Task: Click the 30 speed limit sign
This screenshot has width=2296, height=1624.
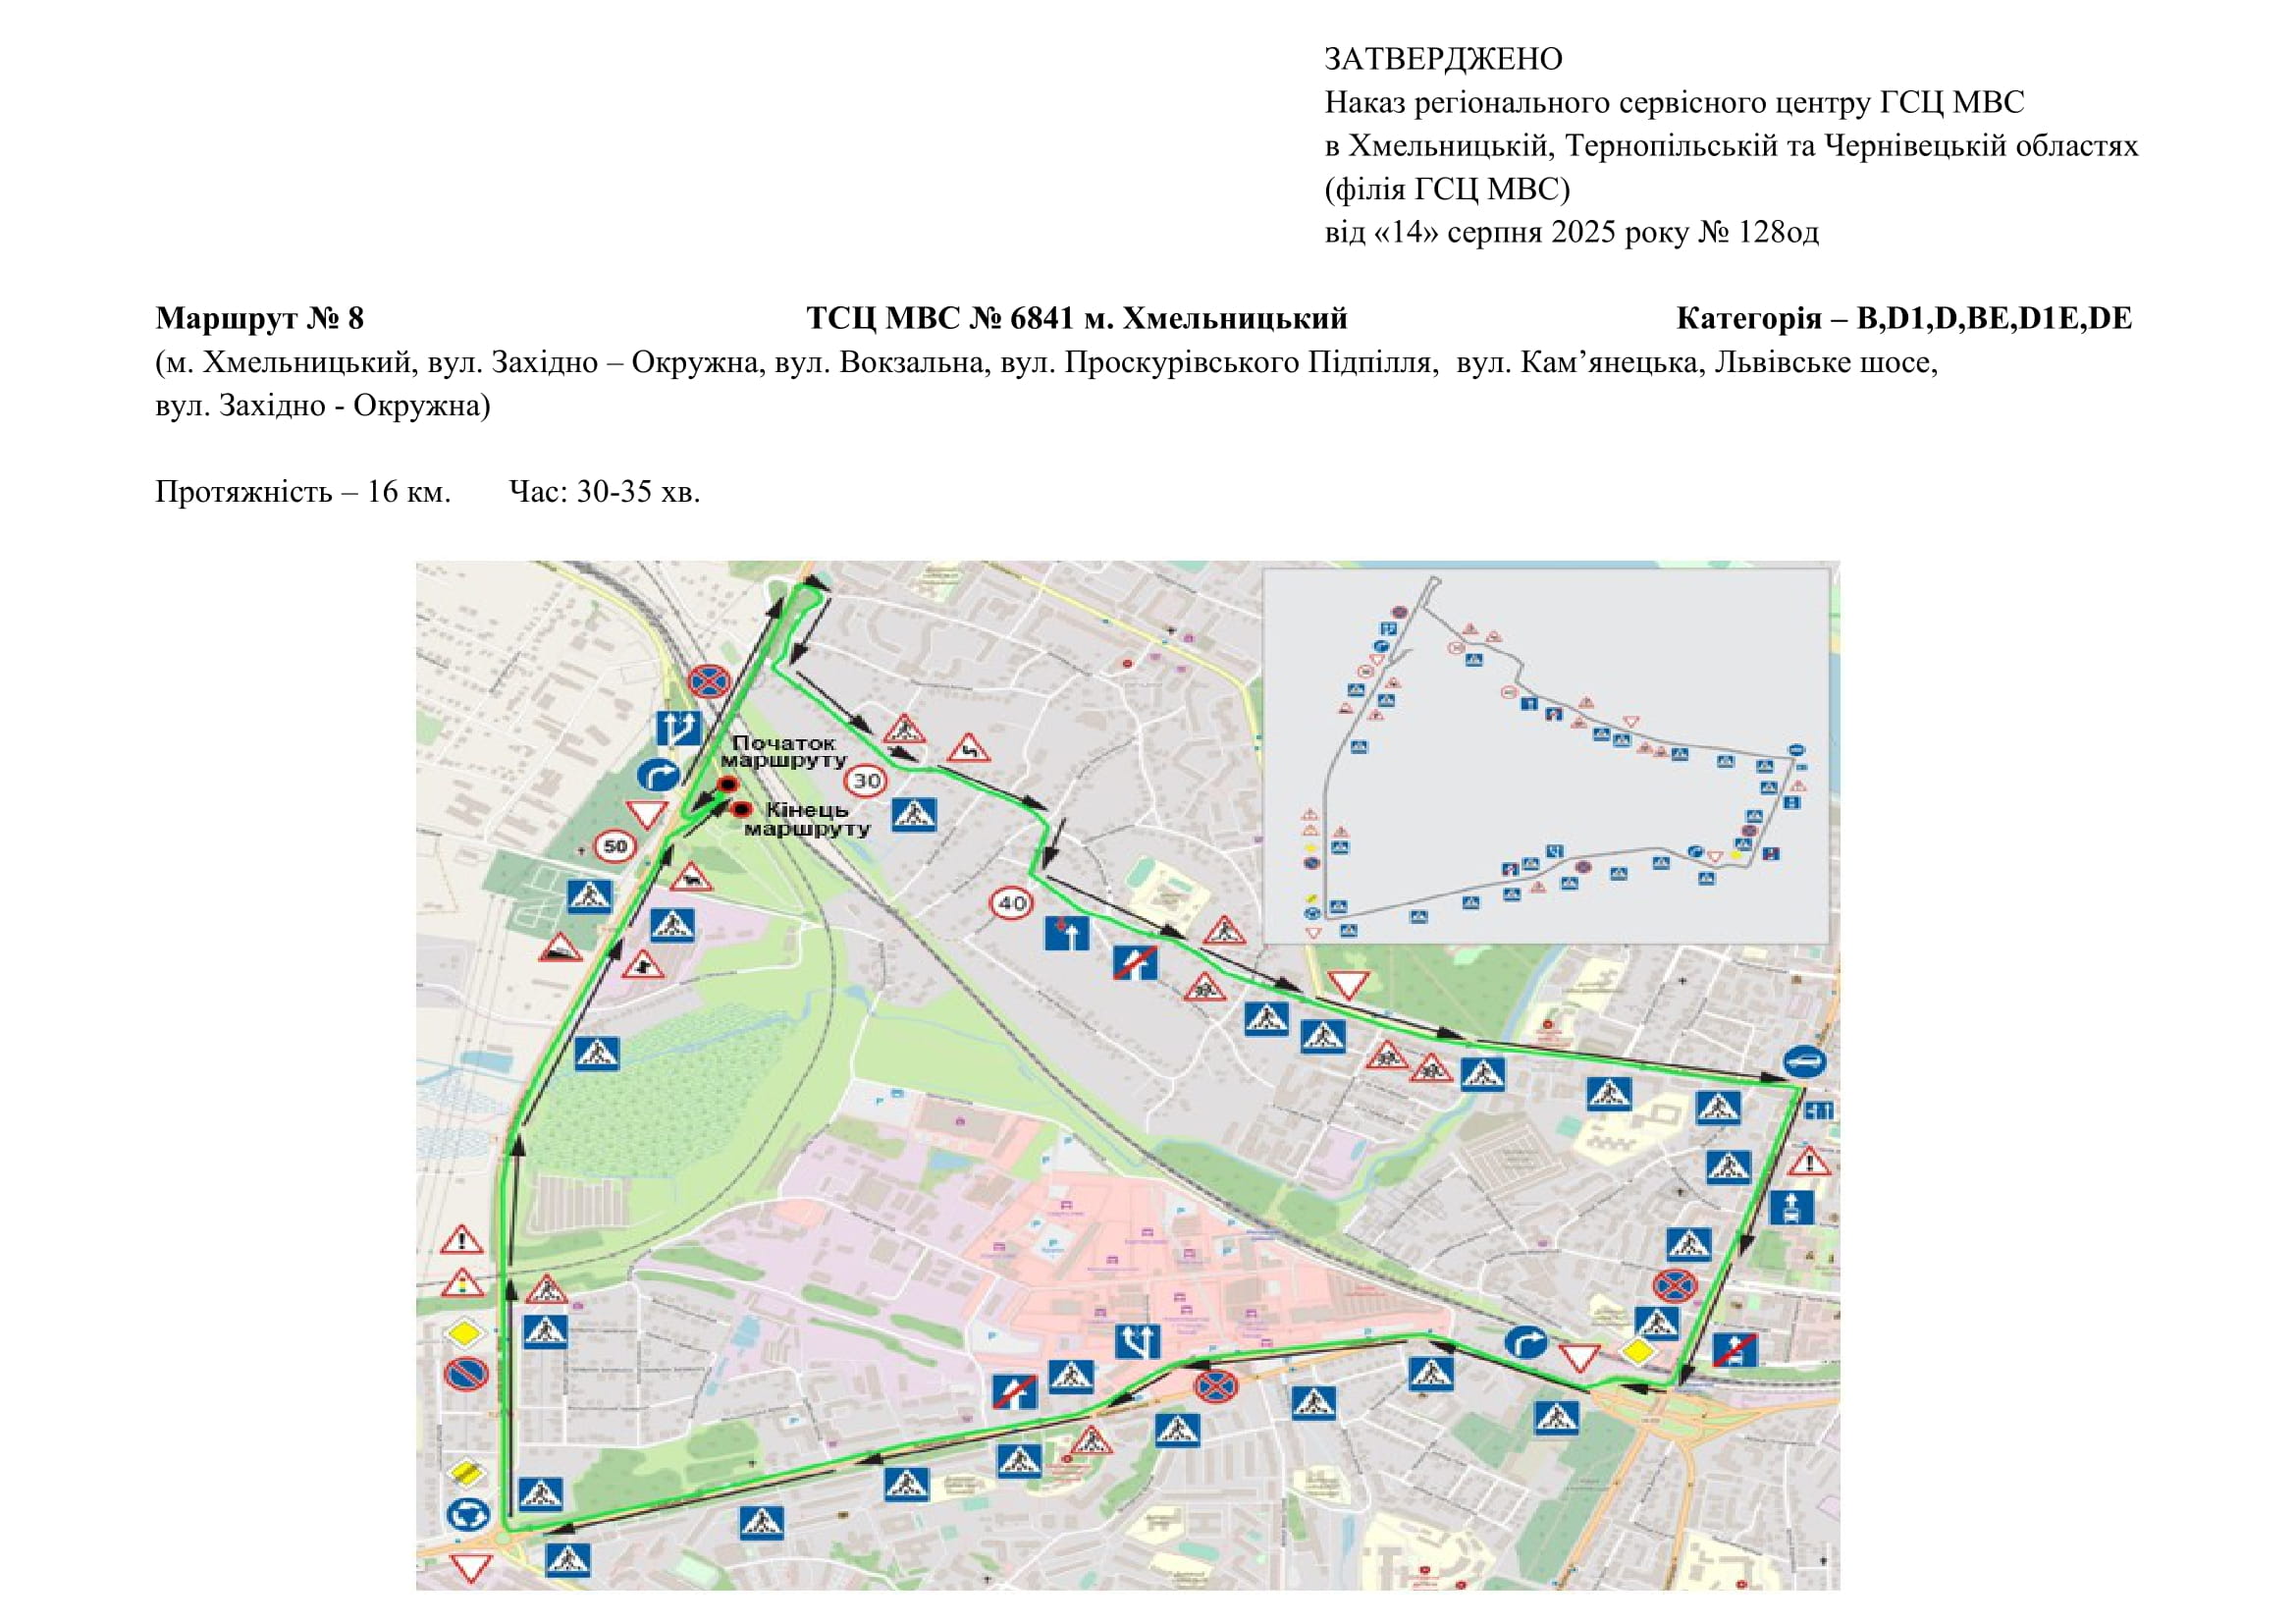Action: click(x=866, y=780)
